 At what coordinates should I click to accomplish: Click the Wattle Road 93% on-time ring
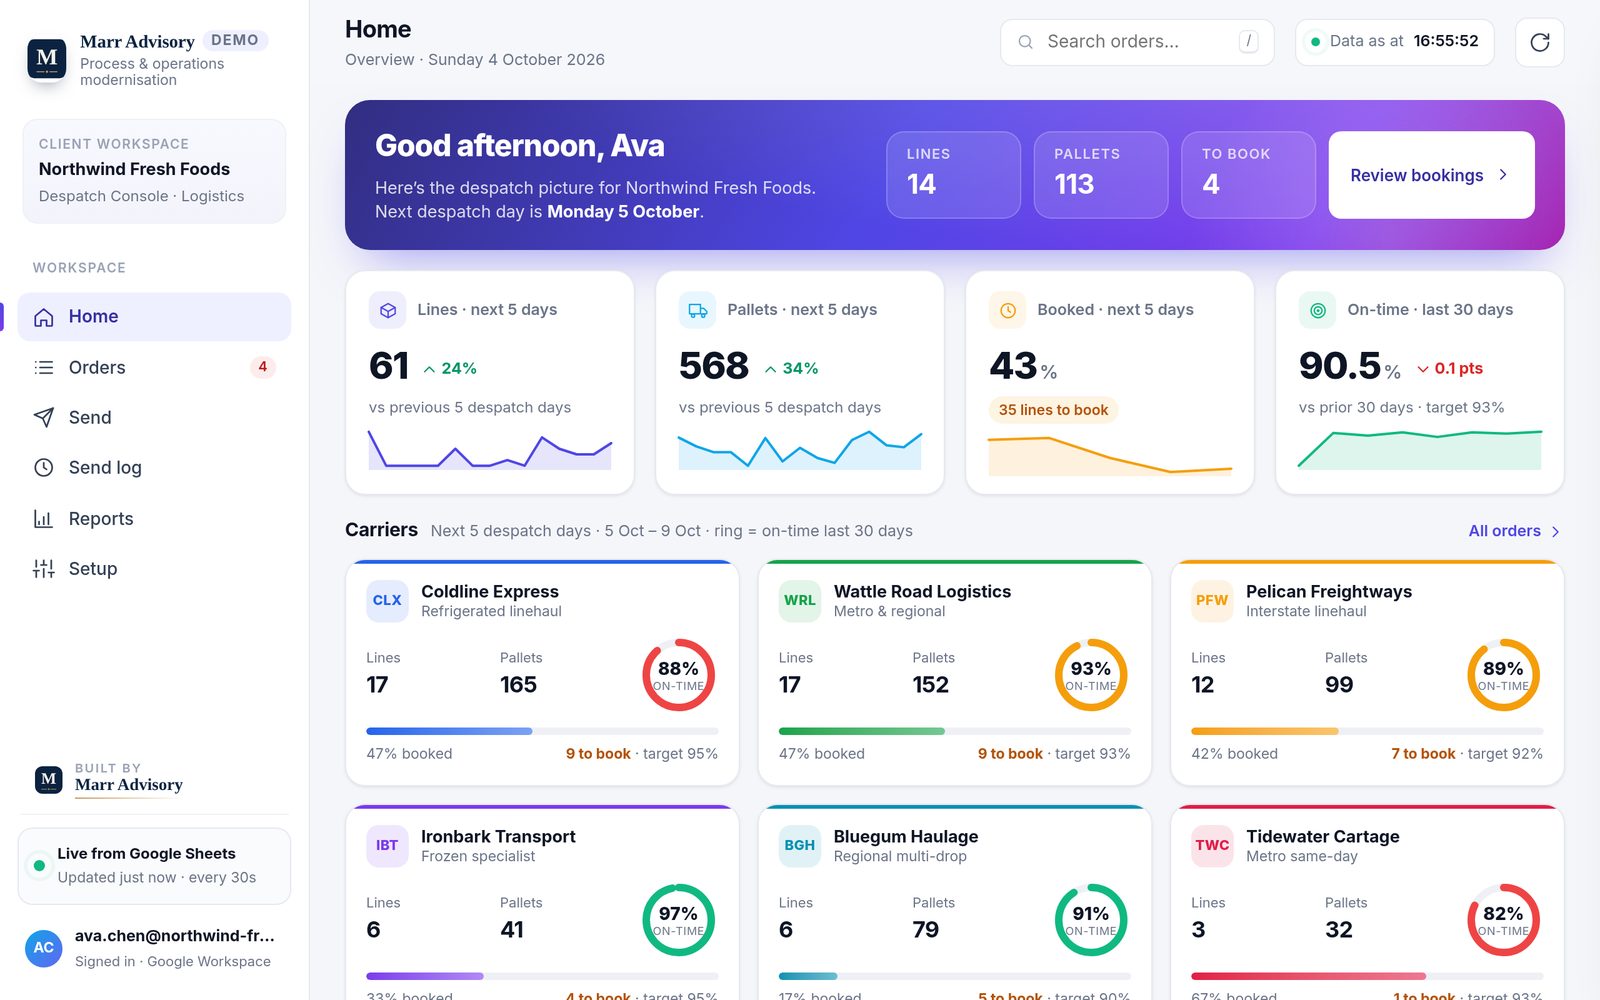1091,675
